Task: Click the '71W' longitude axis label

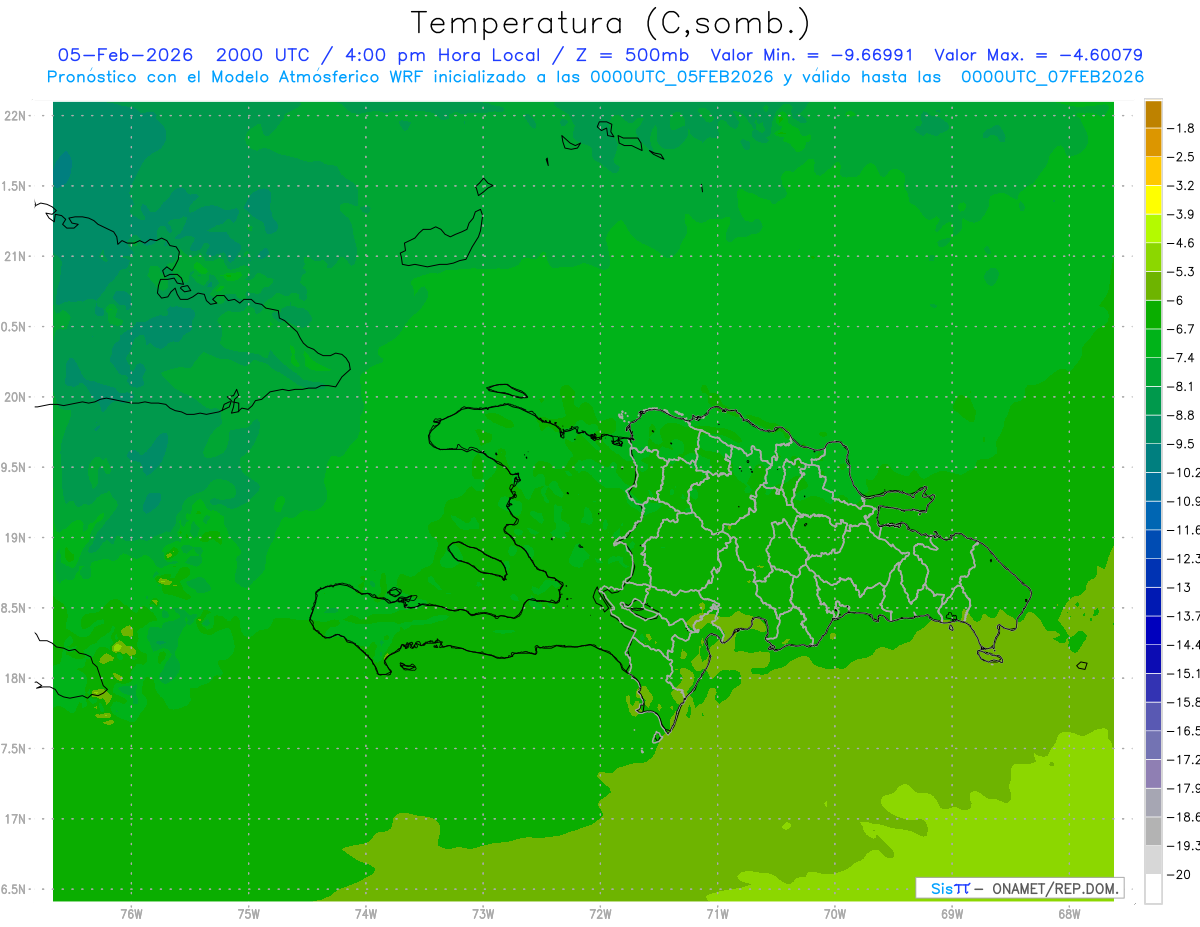Action: coord(717,913)
